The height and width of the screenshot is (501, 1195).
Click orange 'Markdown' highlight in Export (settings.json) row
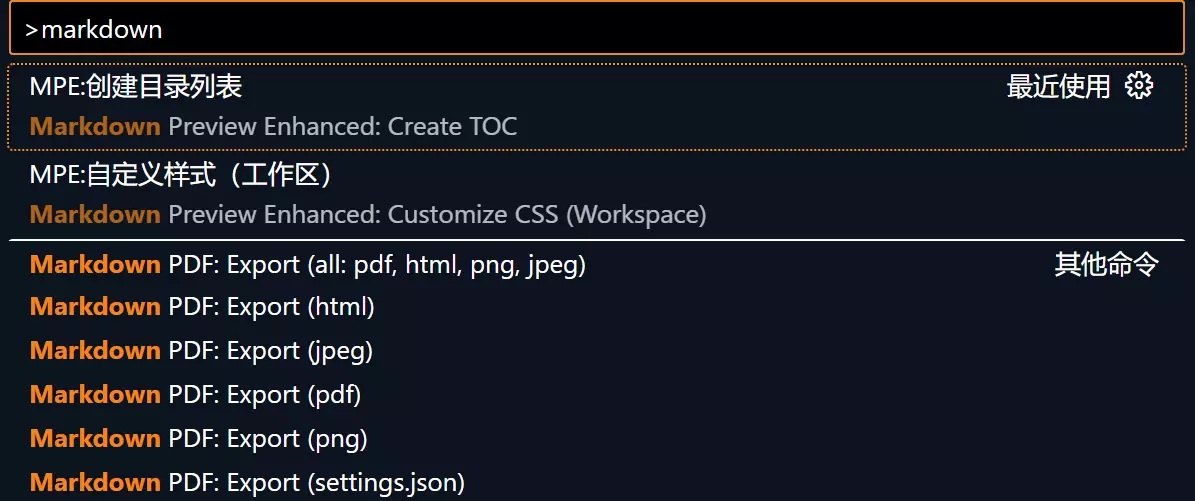95,483
